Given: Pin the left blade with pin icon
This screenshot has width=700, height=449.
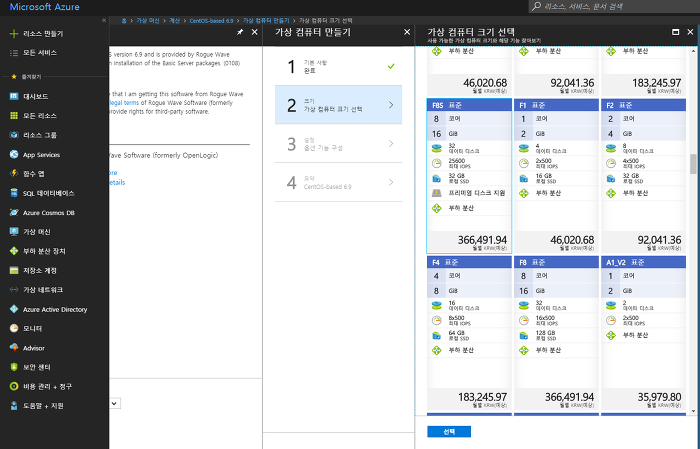Looking at the screenshot, I should tap(240, 32).
